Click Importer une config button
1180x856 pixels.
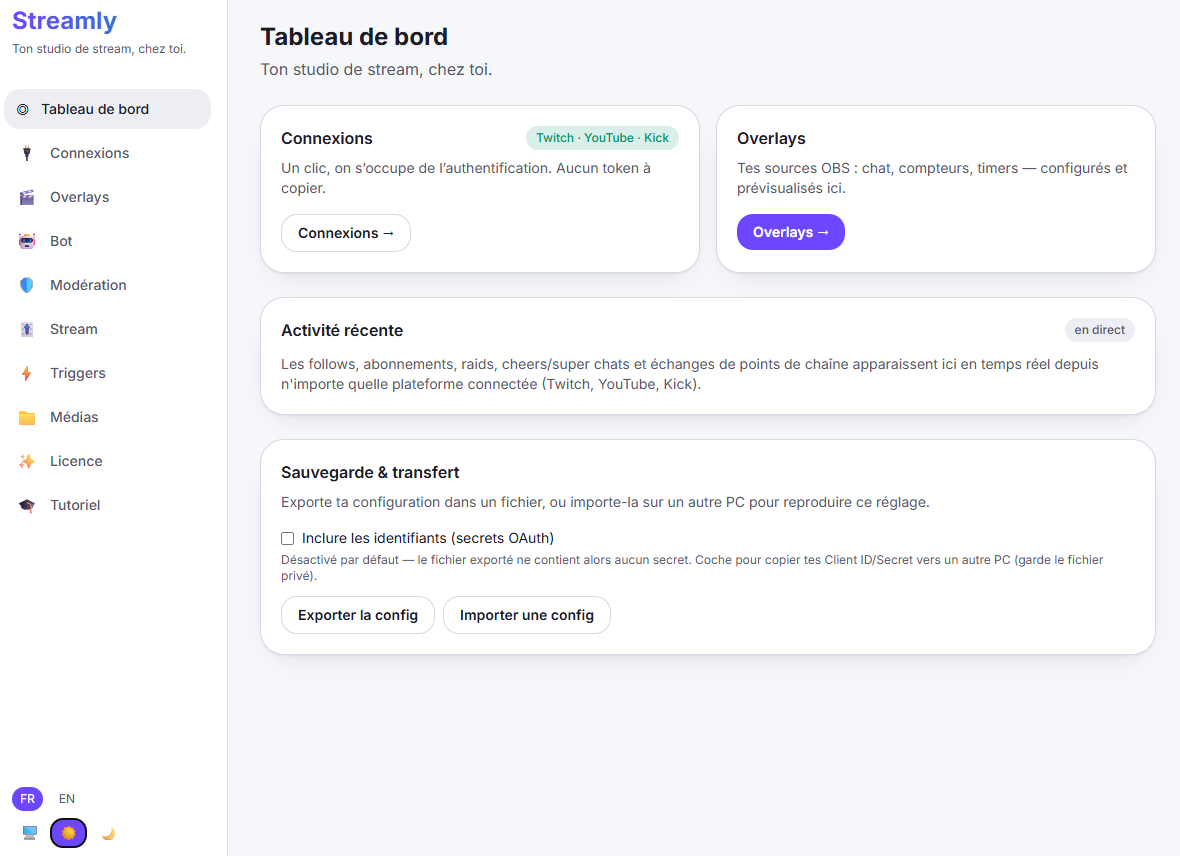(x=527, y=615)
